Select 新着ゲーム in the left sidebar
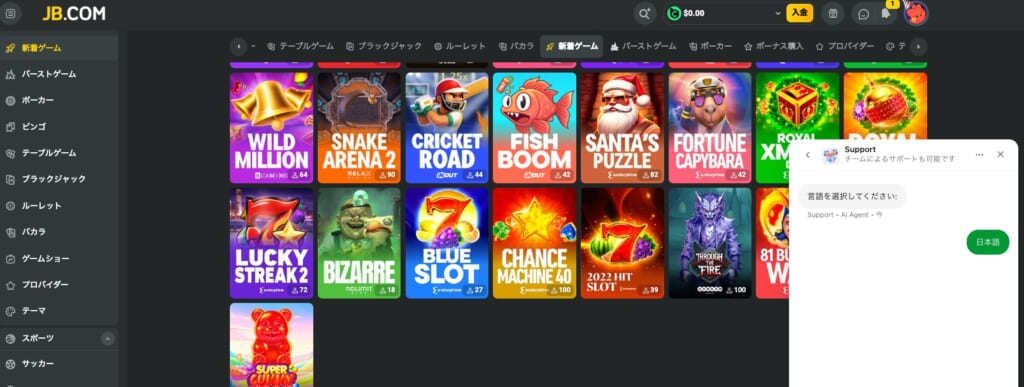The image size is (1024, 387). [59, 48]
